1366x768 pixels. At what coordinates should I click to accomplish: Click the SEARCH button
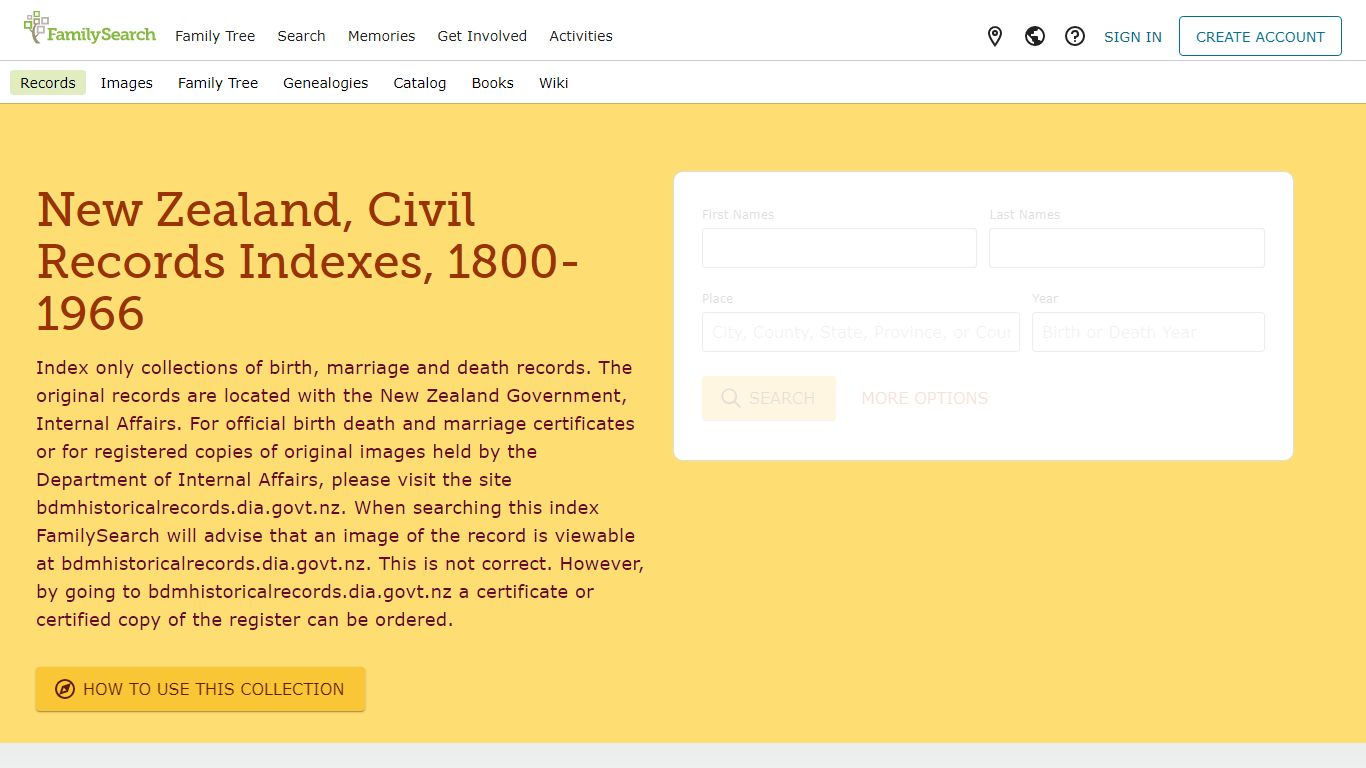(769, 398)
